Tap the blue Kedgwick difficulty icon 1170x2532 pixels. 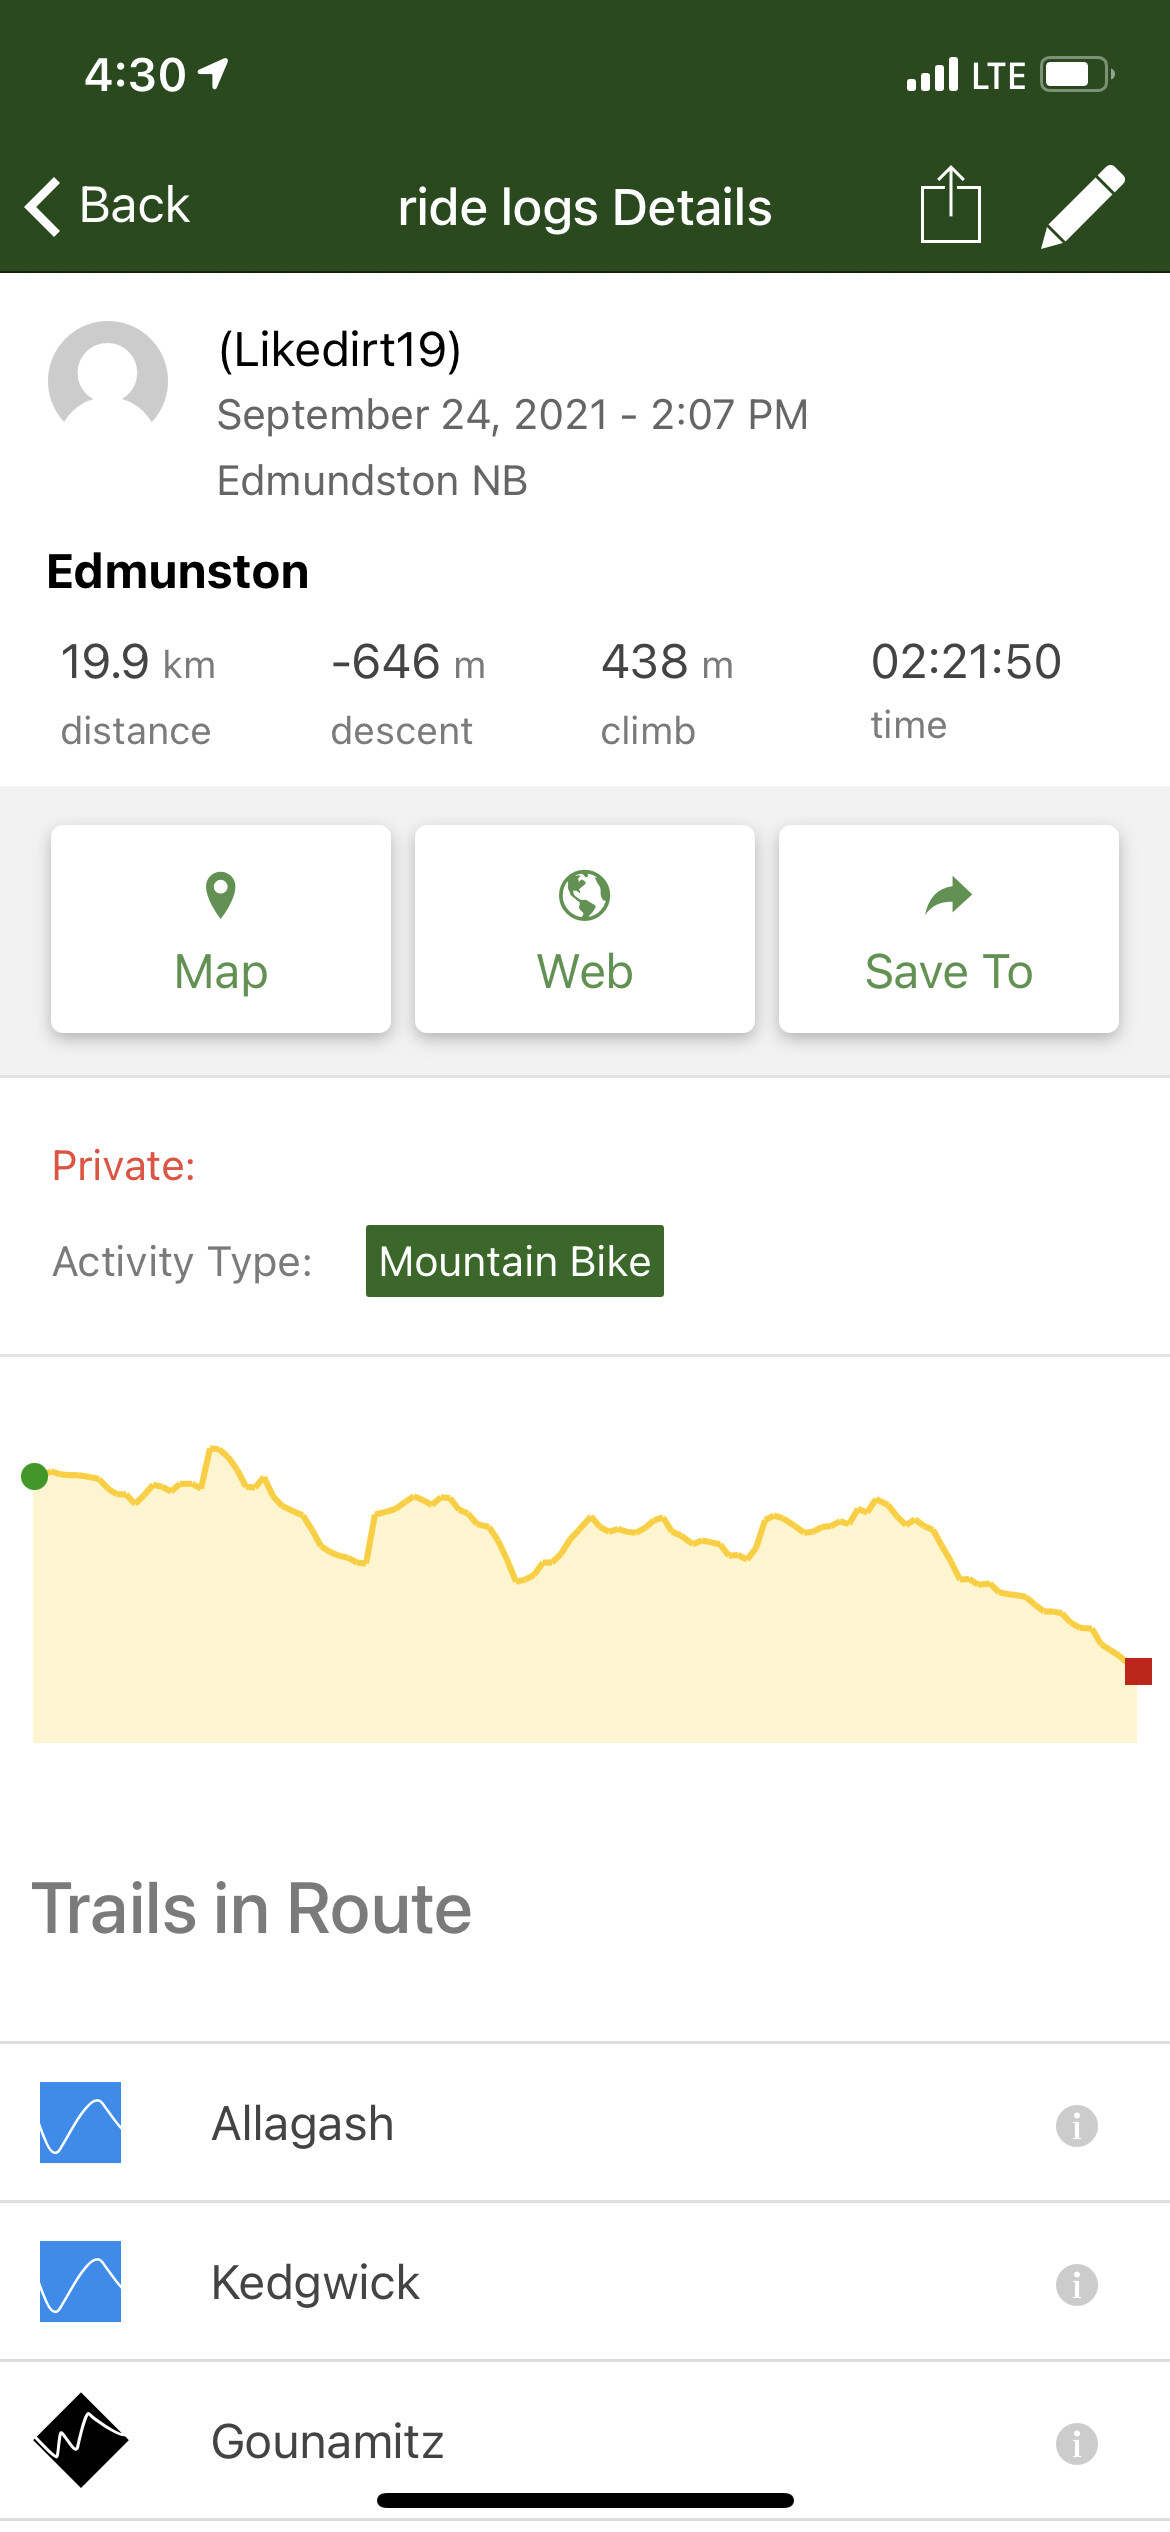coord(80,2281)
